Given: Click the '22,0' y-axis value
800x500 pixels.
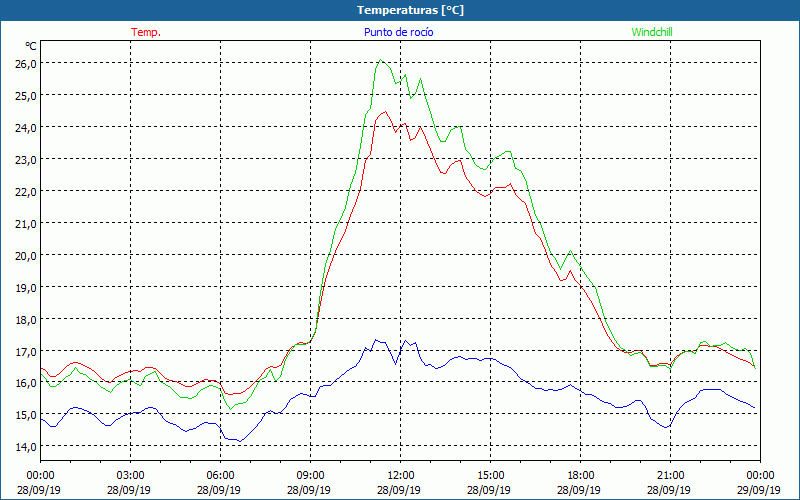Looking at the screenshot, I should [x=26, y=192].
